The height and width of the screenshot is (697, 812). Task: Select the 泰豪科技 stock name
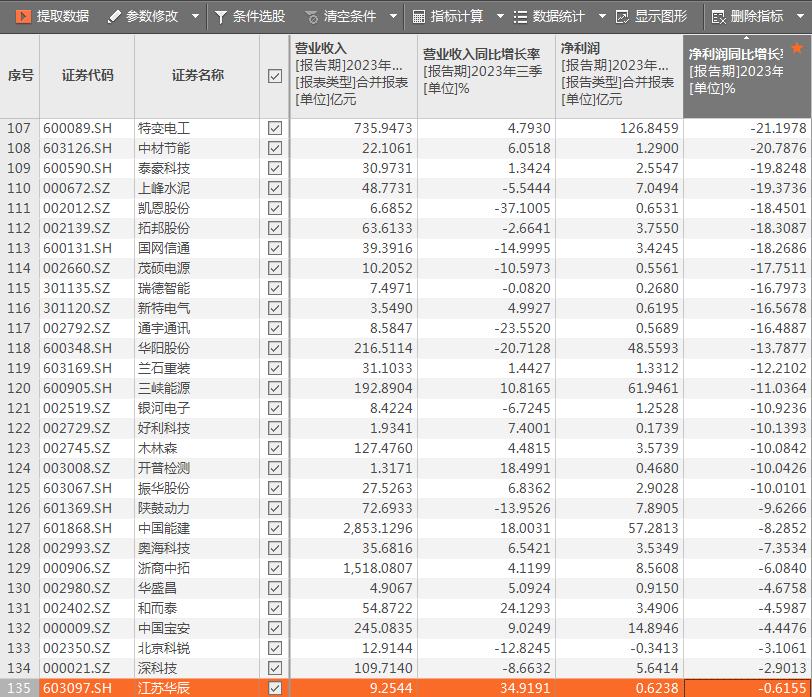pos(164,168)
